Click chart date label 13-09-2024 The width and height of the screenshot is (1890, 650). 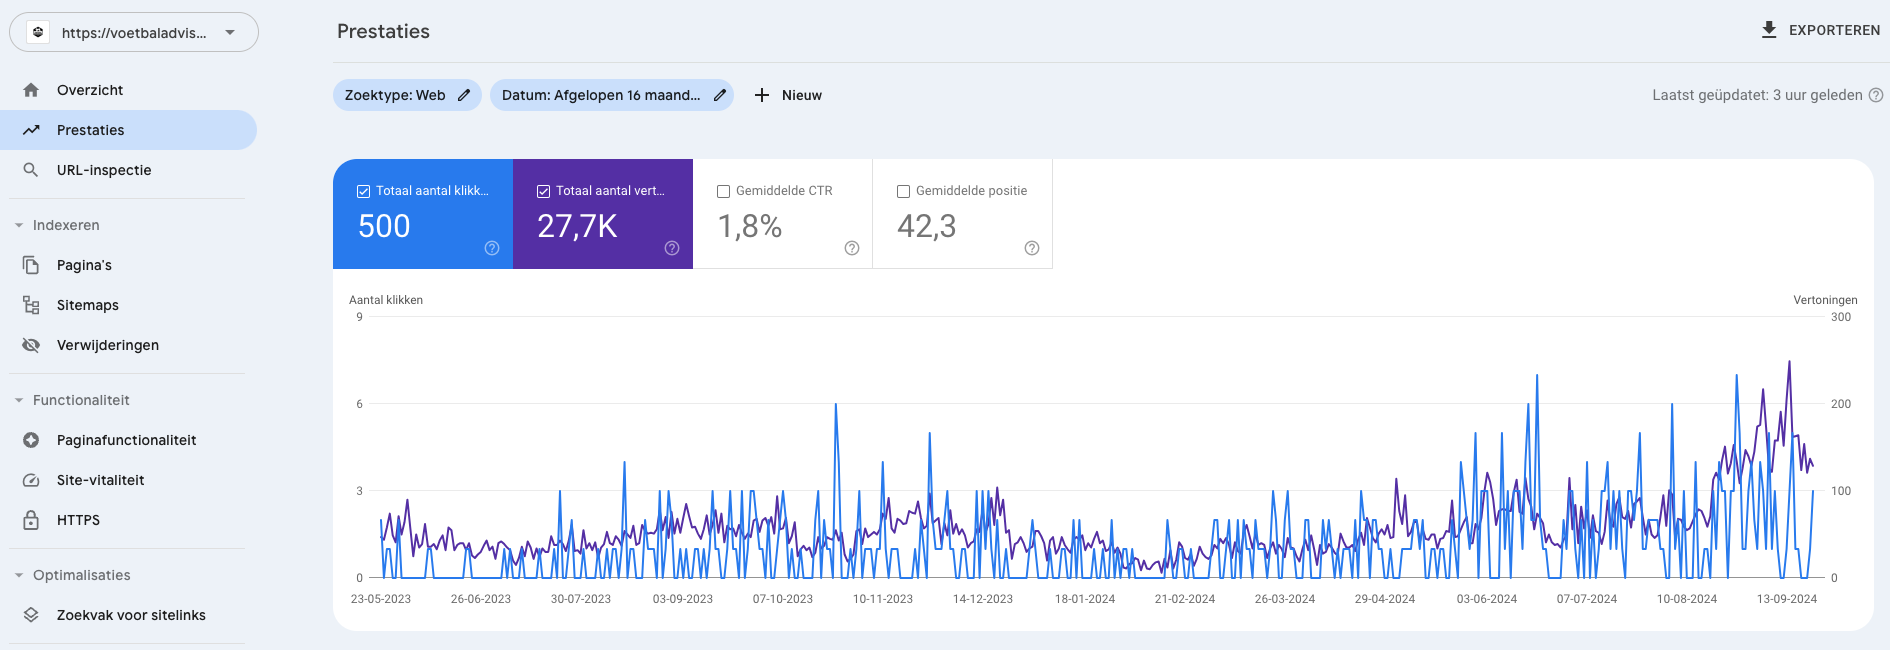pyautogui.click(x=1787, y=599)
